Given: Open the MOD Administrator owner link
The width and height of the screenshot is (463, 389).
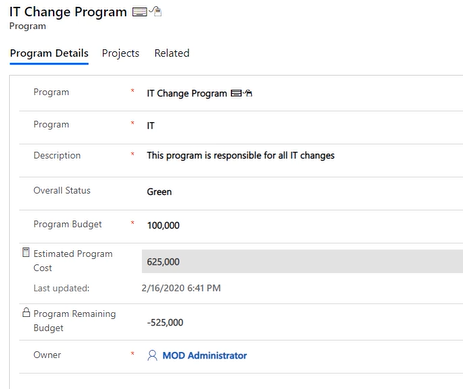Looking at the screenshot, I should point(204,356).
